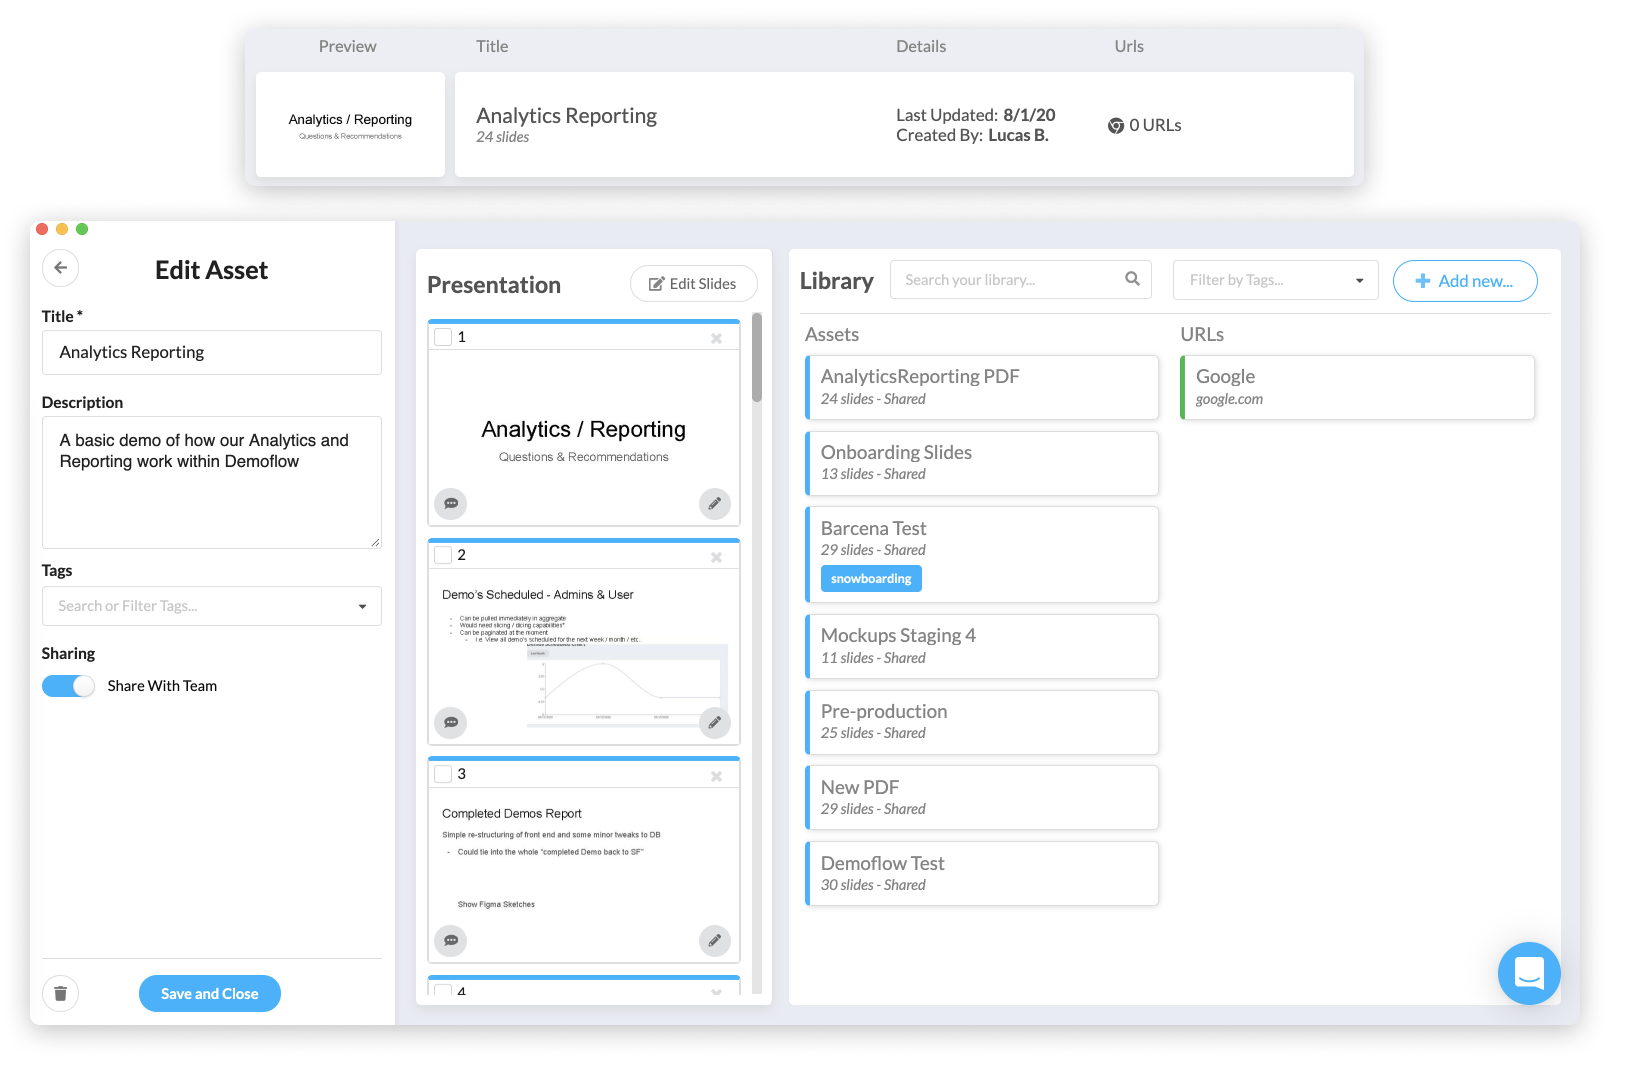Click the Details column header
This screenshot has width=1629, height=1068.
click(921, 46)
